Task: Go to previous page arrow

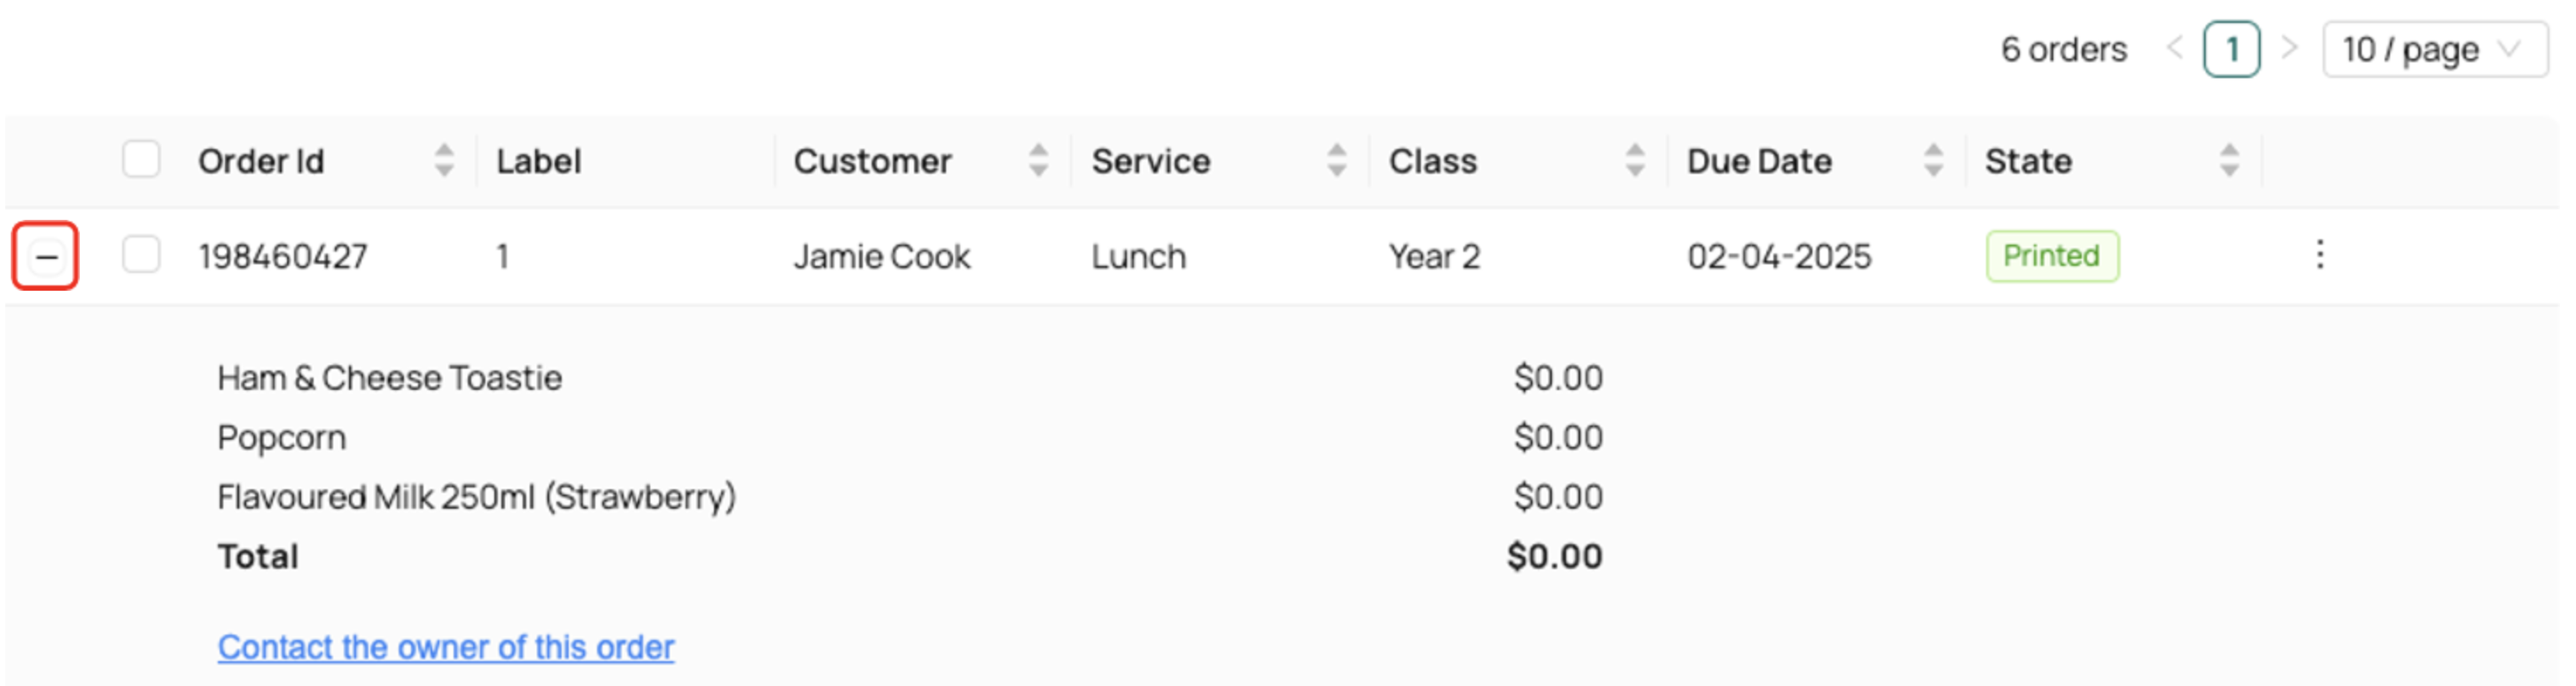Action: [2173, 48]
